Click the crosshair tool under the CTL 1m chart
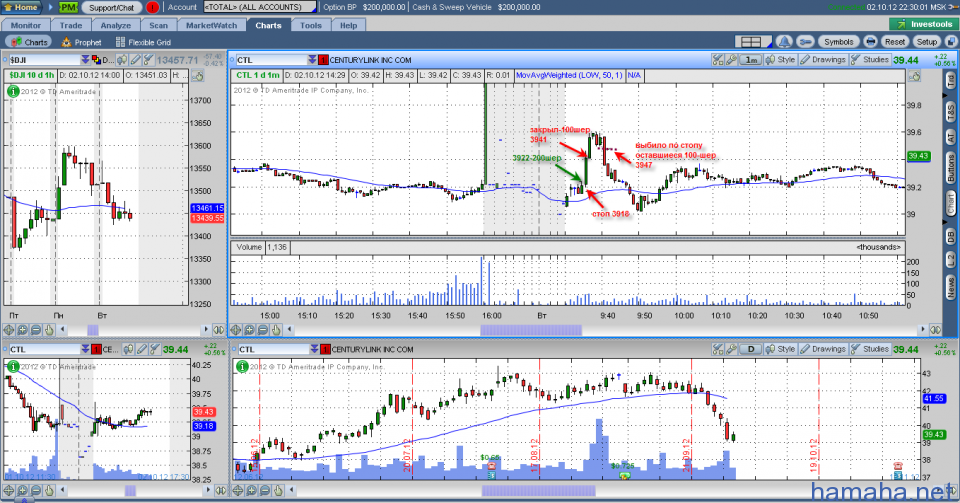The height and width of the screenshot is (503, 960). pyautogui.click(x=236, y=330)
